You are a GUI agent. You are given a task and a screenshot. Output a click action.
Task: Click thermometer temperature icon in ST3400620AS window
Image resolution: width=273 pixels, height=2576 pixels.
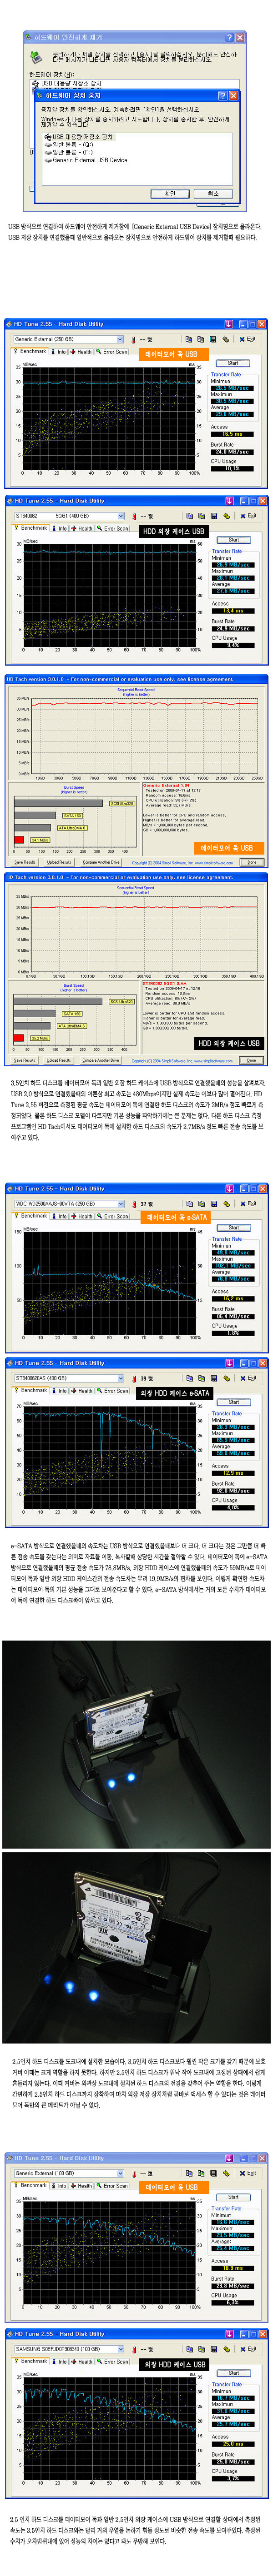tap(135, 1378)
